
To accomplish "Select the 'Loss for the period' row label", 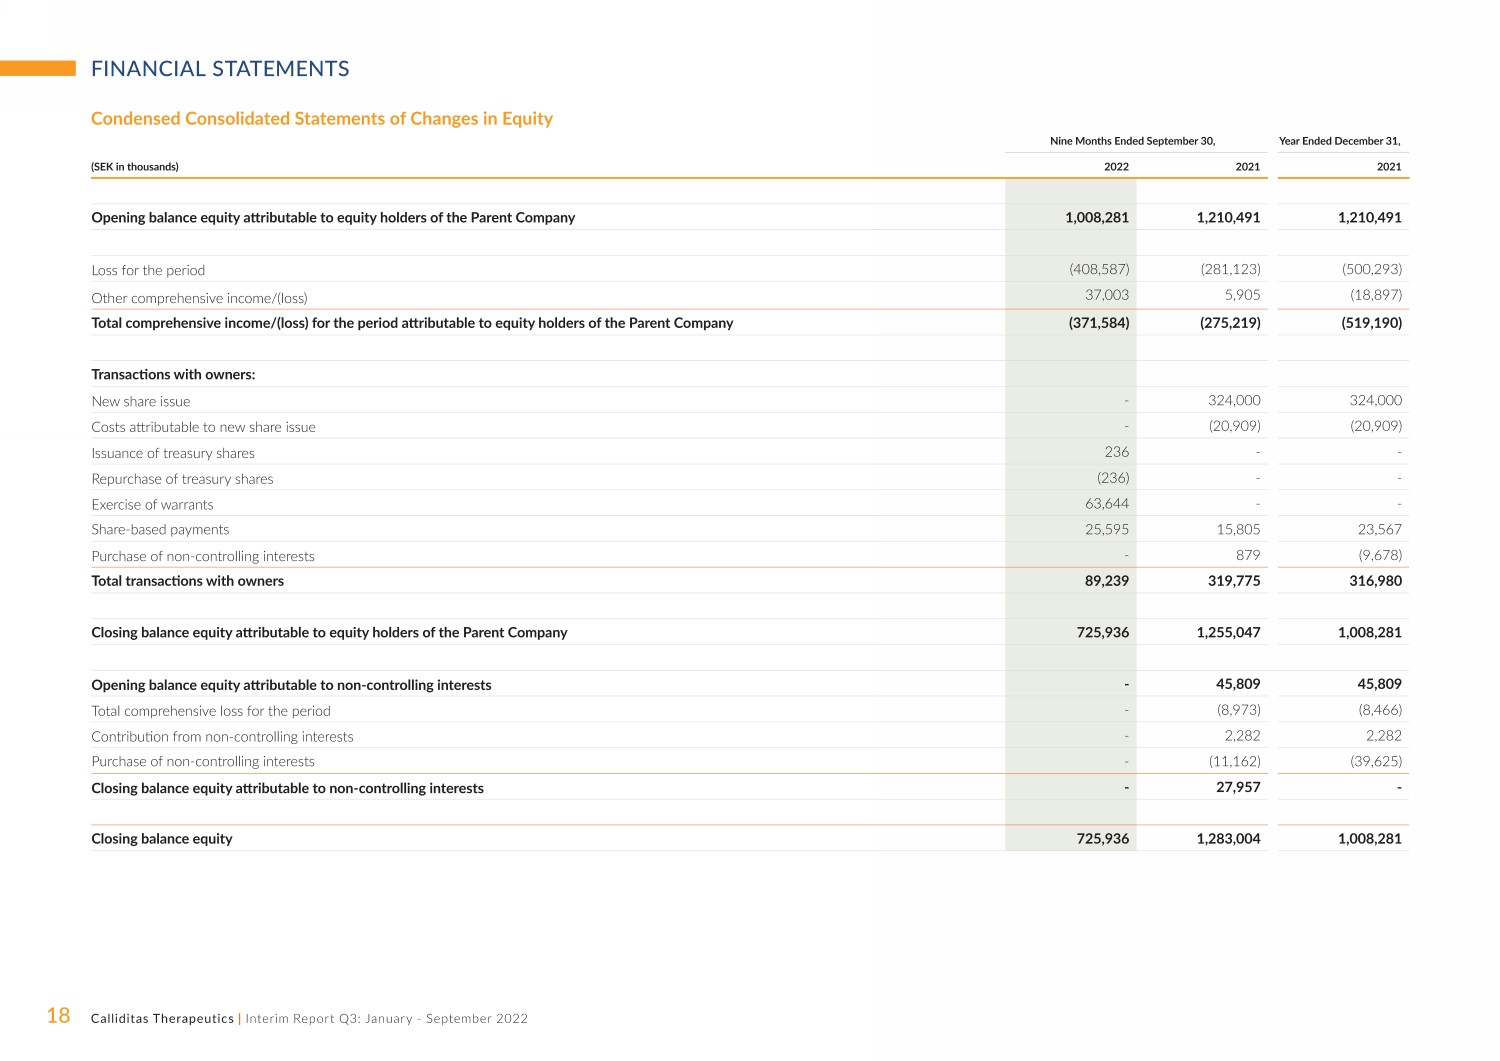I will [148, 270].
